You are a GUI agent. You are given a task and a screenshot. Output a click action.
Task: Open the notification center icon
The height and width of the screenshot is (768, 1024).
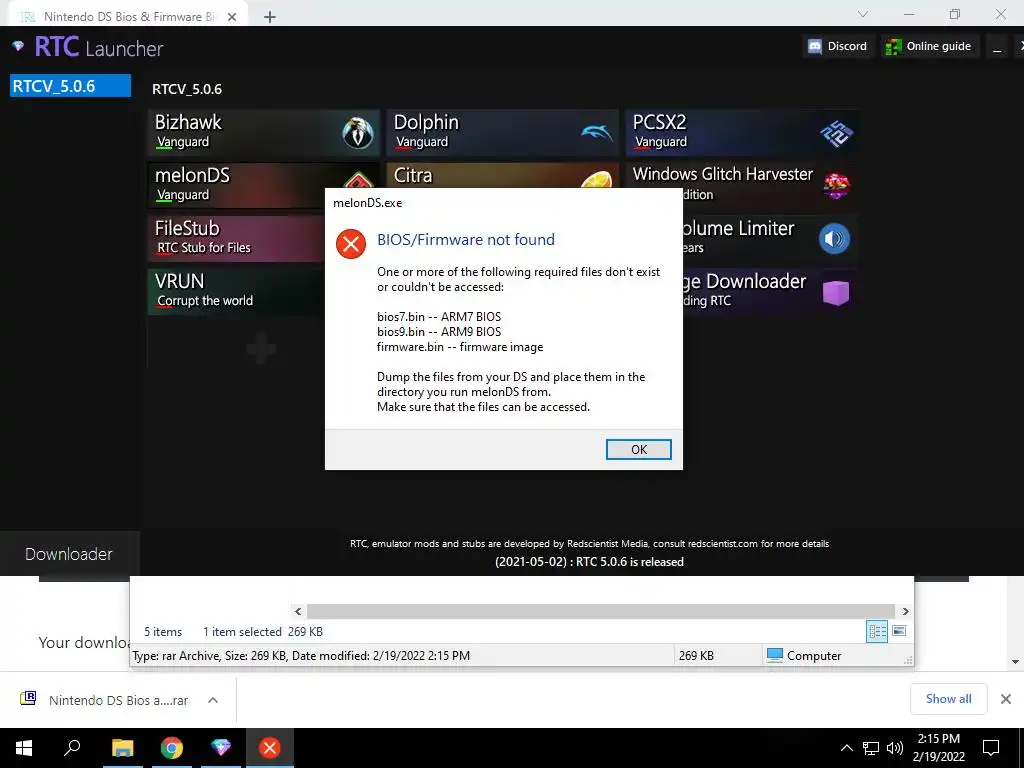pyautogui.click(x=991, y=748)
